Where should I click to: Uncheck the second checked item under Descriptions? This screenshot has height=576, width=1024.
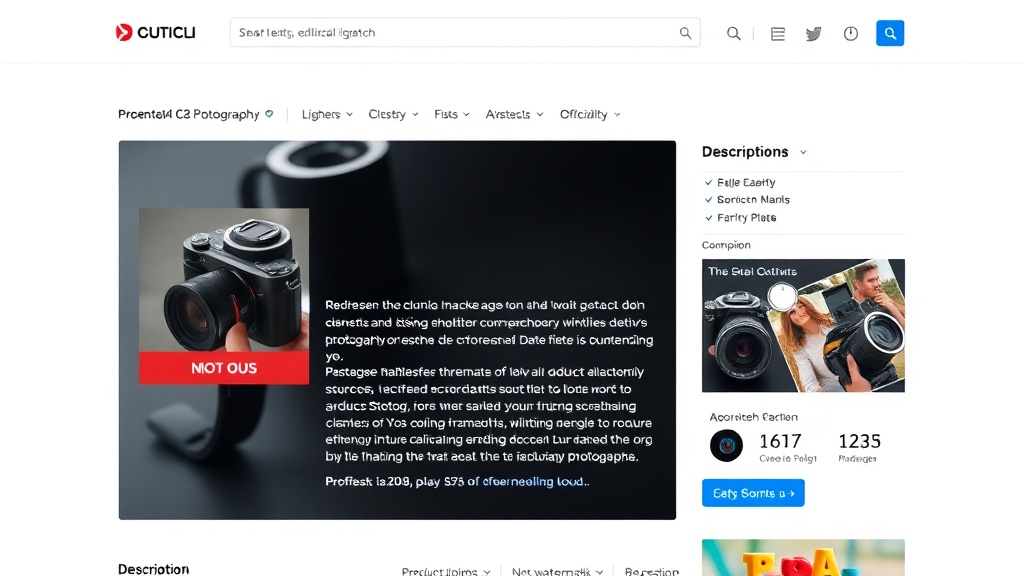point(709,200)
